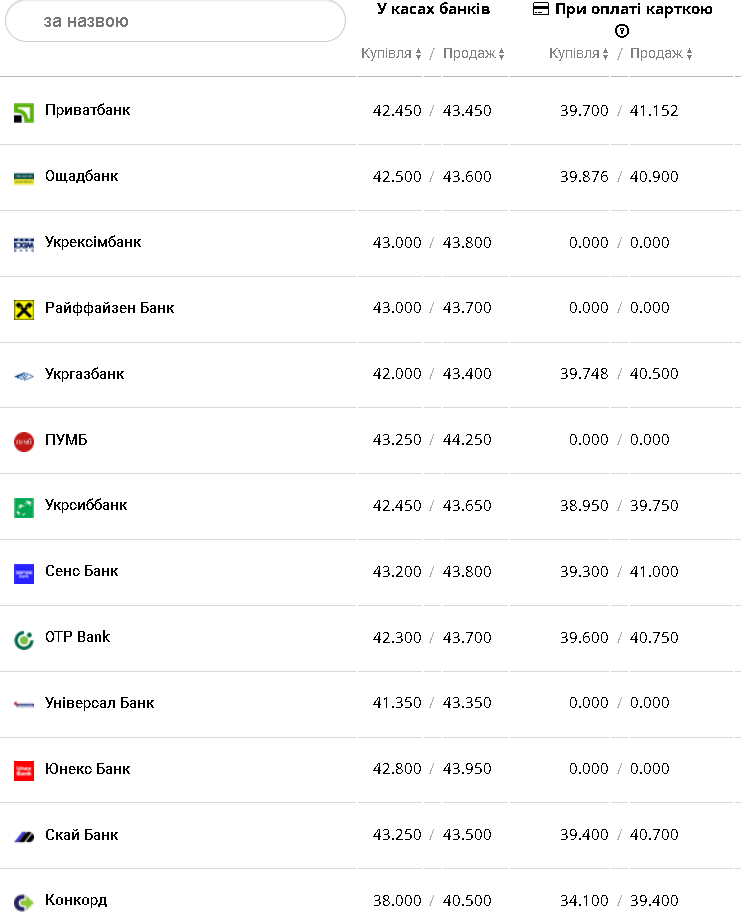The width and height of the screenshot is (741, 915).
Task: Sort by card payment Продаж column
Action: (x=661, y=54)
